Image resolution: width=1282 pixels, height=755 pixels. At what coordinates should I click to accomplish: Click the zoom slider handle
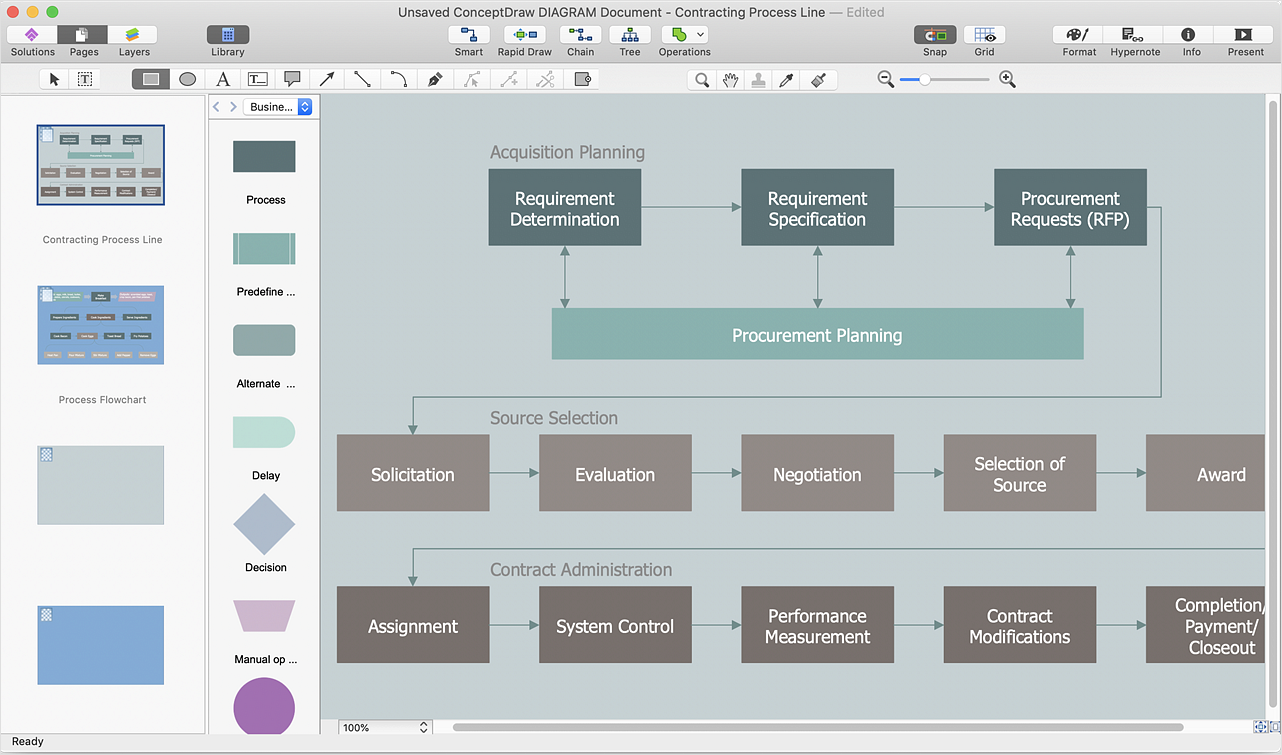pyautogui.click(x=925, y=79)
